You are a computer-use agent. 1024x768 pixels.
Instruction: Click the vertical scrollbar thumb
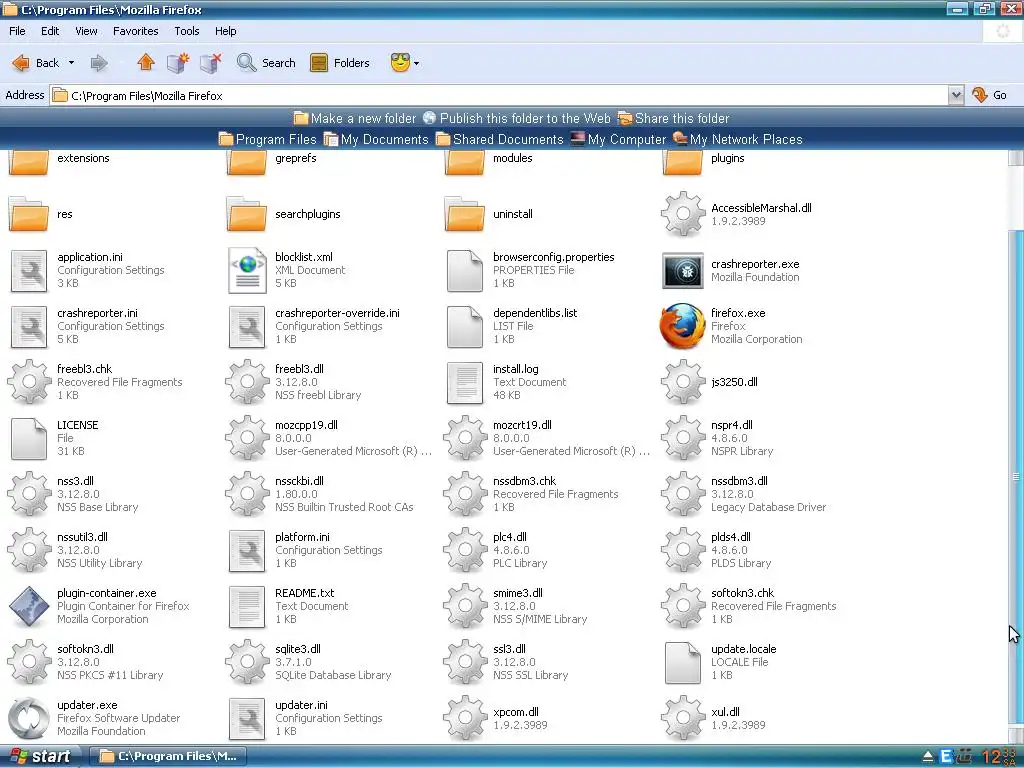1016,477
